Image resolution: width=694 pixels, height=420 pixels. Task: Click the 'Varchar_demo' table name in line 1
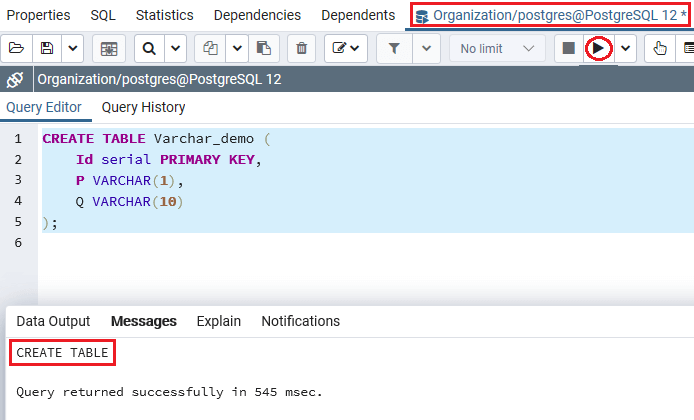204,139
